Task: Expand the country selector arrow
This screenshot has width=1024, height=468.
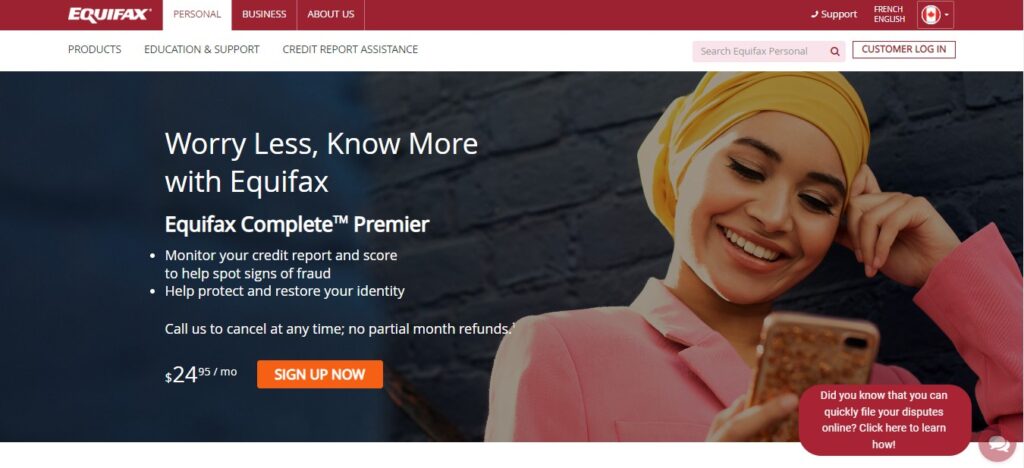Action: (x=946, y=14)
